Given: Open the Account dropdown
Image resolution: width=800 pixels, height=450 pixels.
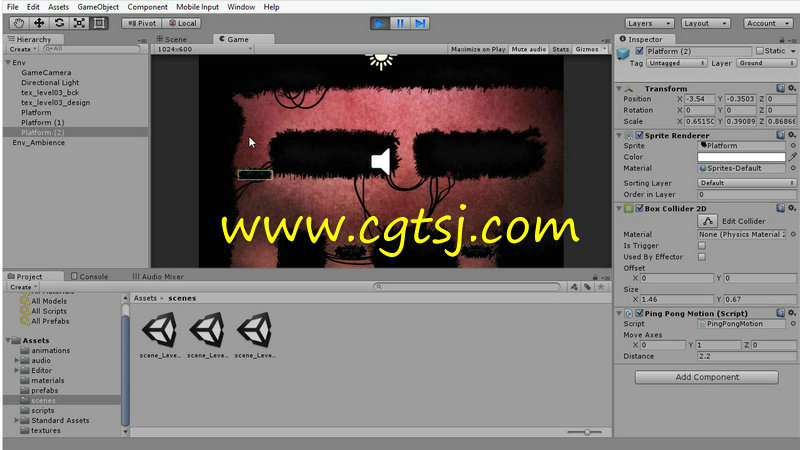Looking at the screenshot, I should click(768, 23).
